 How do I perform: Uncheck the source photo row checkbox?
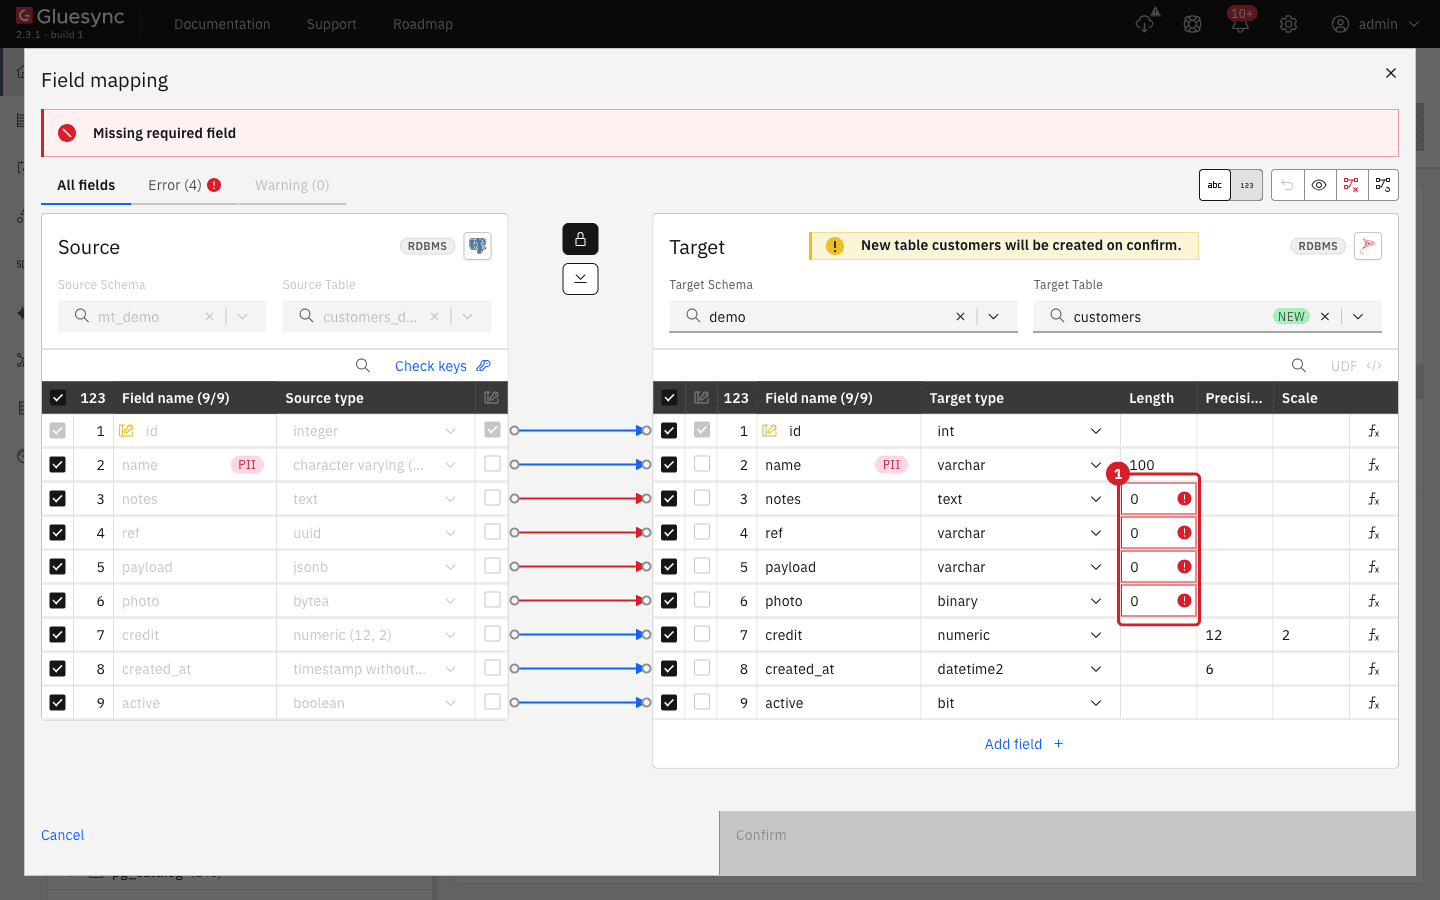click(57, 601)
